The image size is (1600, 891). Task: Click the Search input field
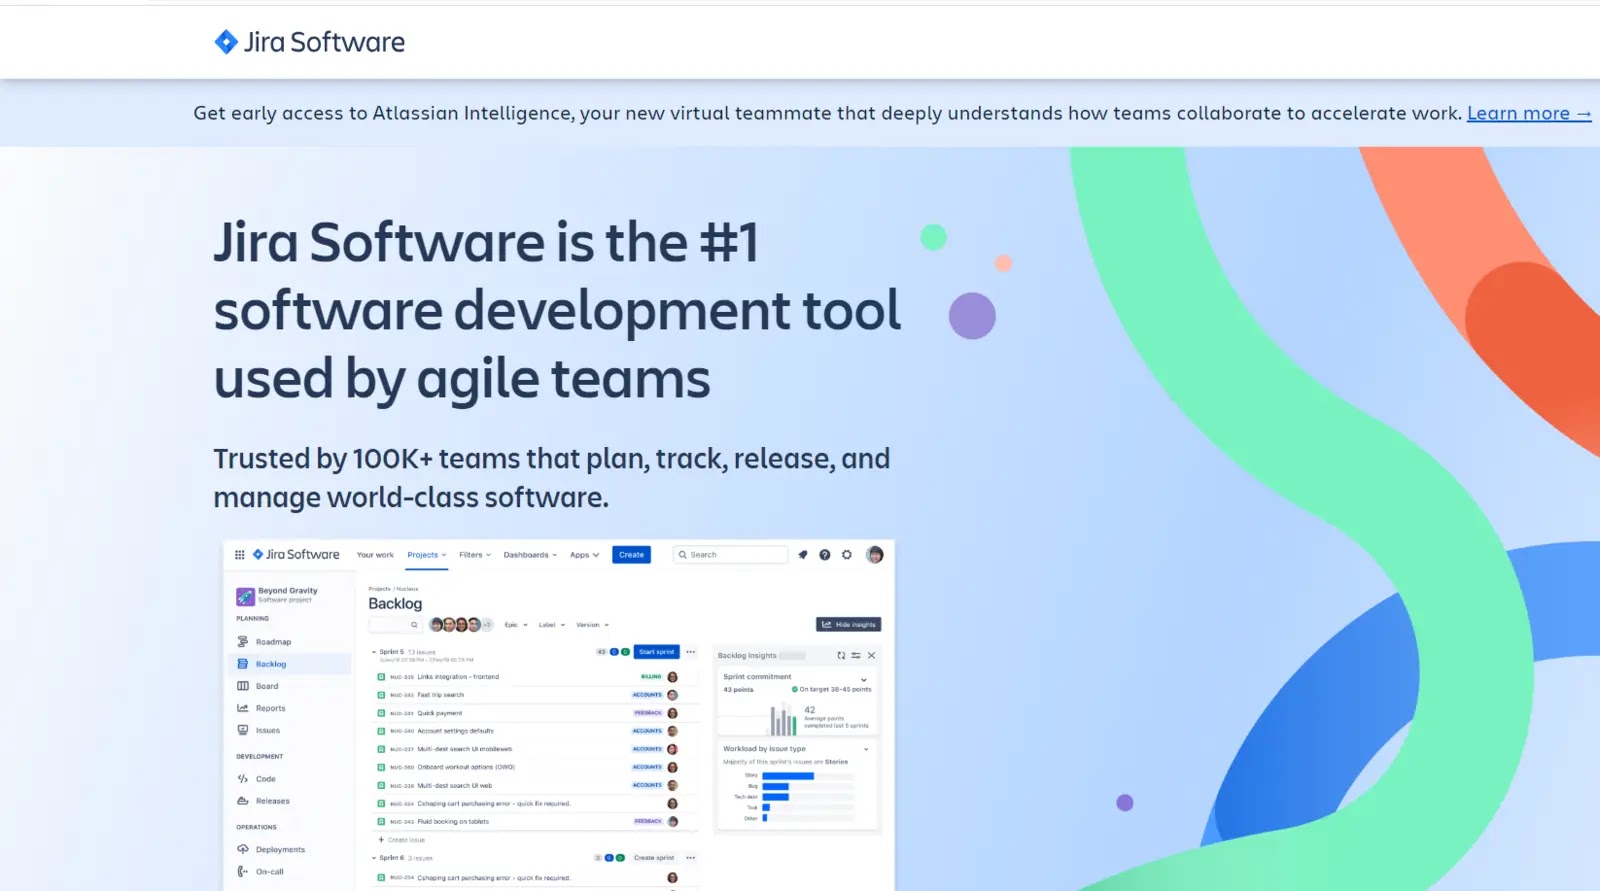point(731,555)
